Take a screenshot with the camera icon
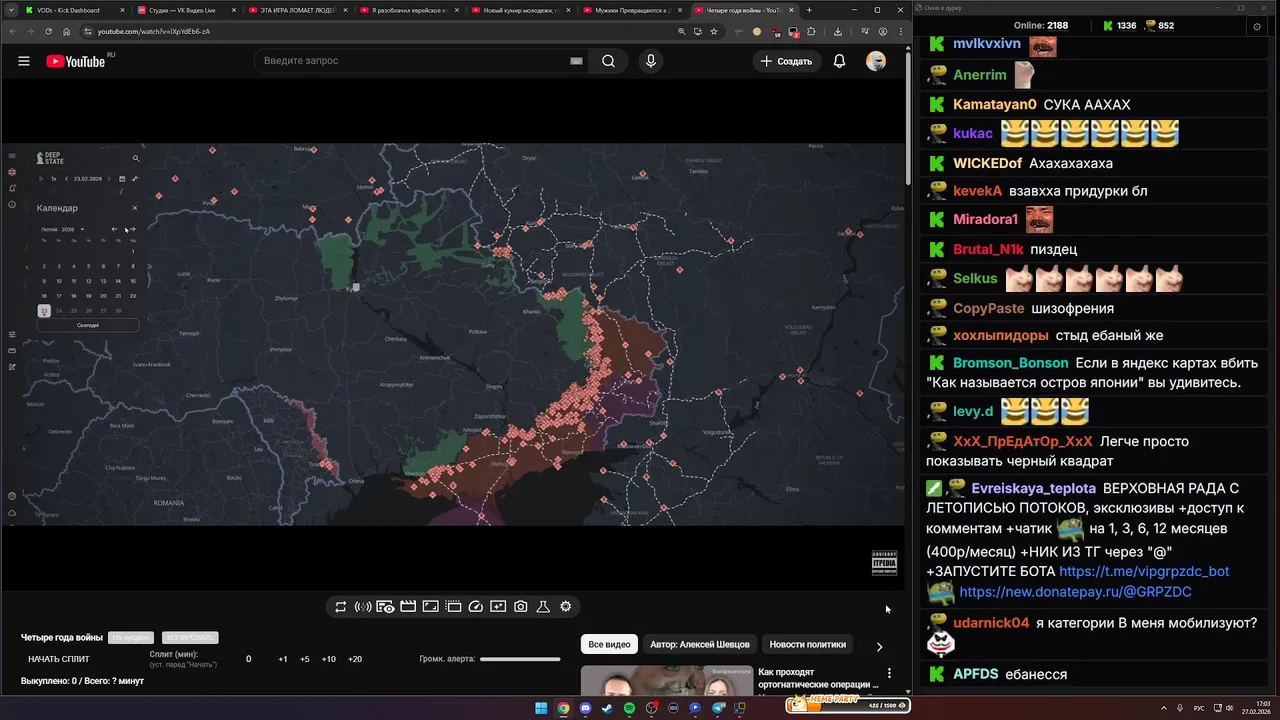 [521, 607]
